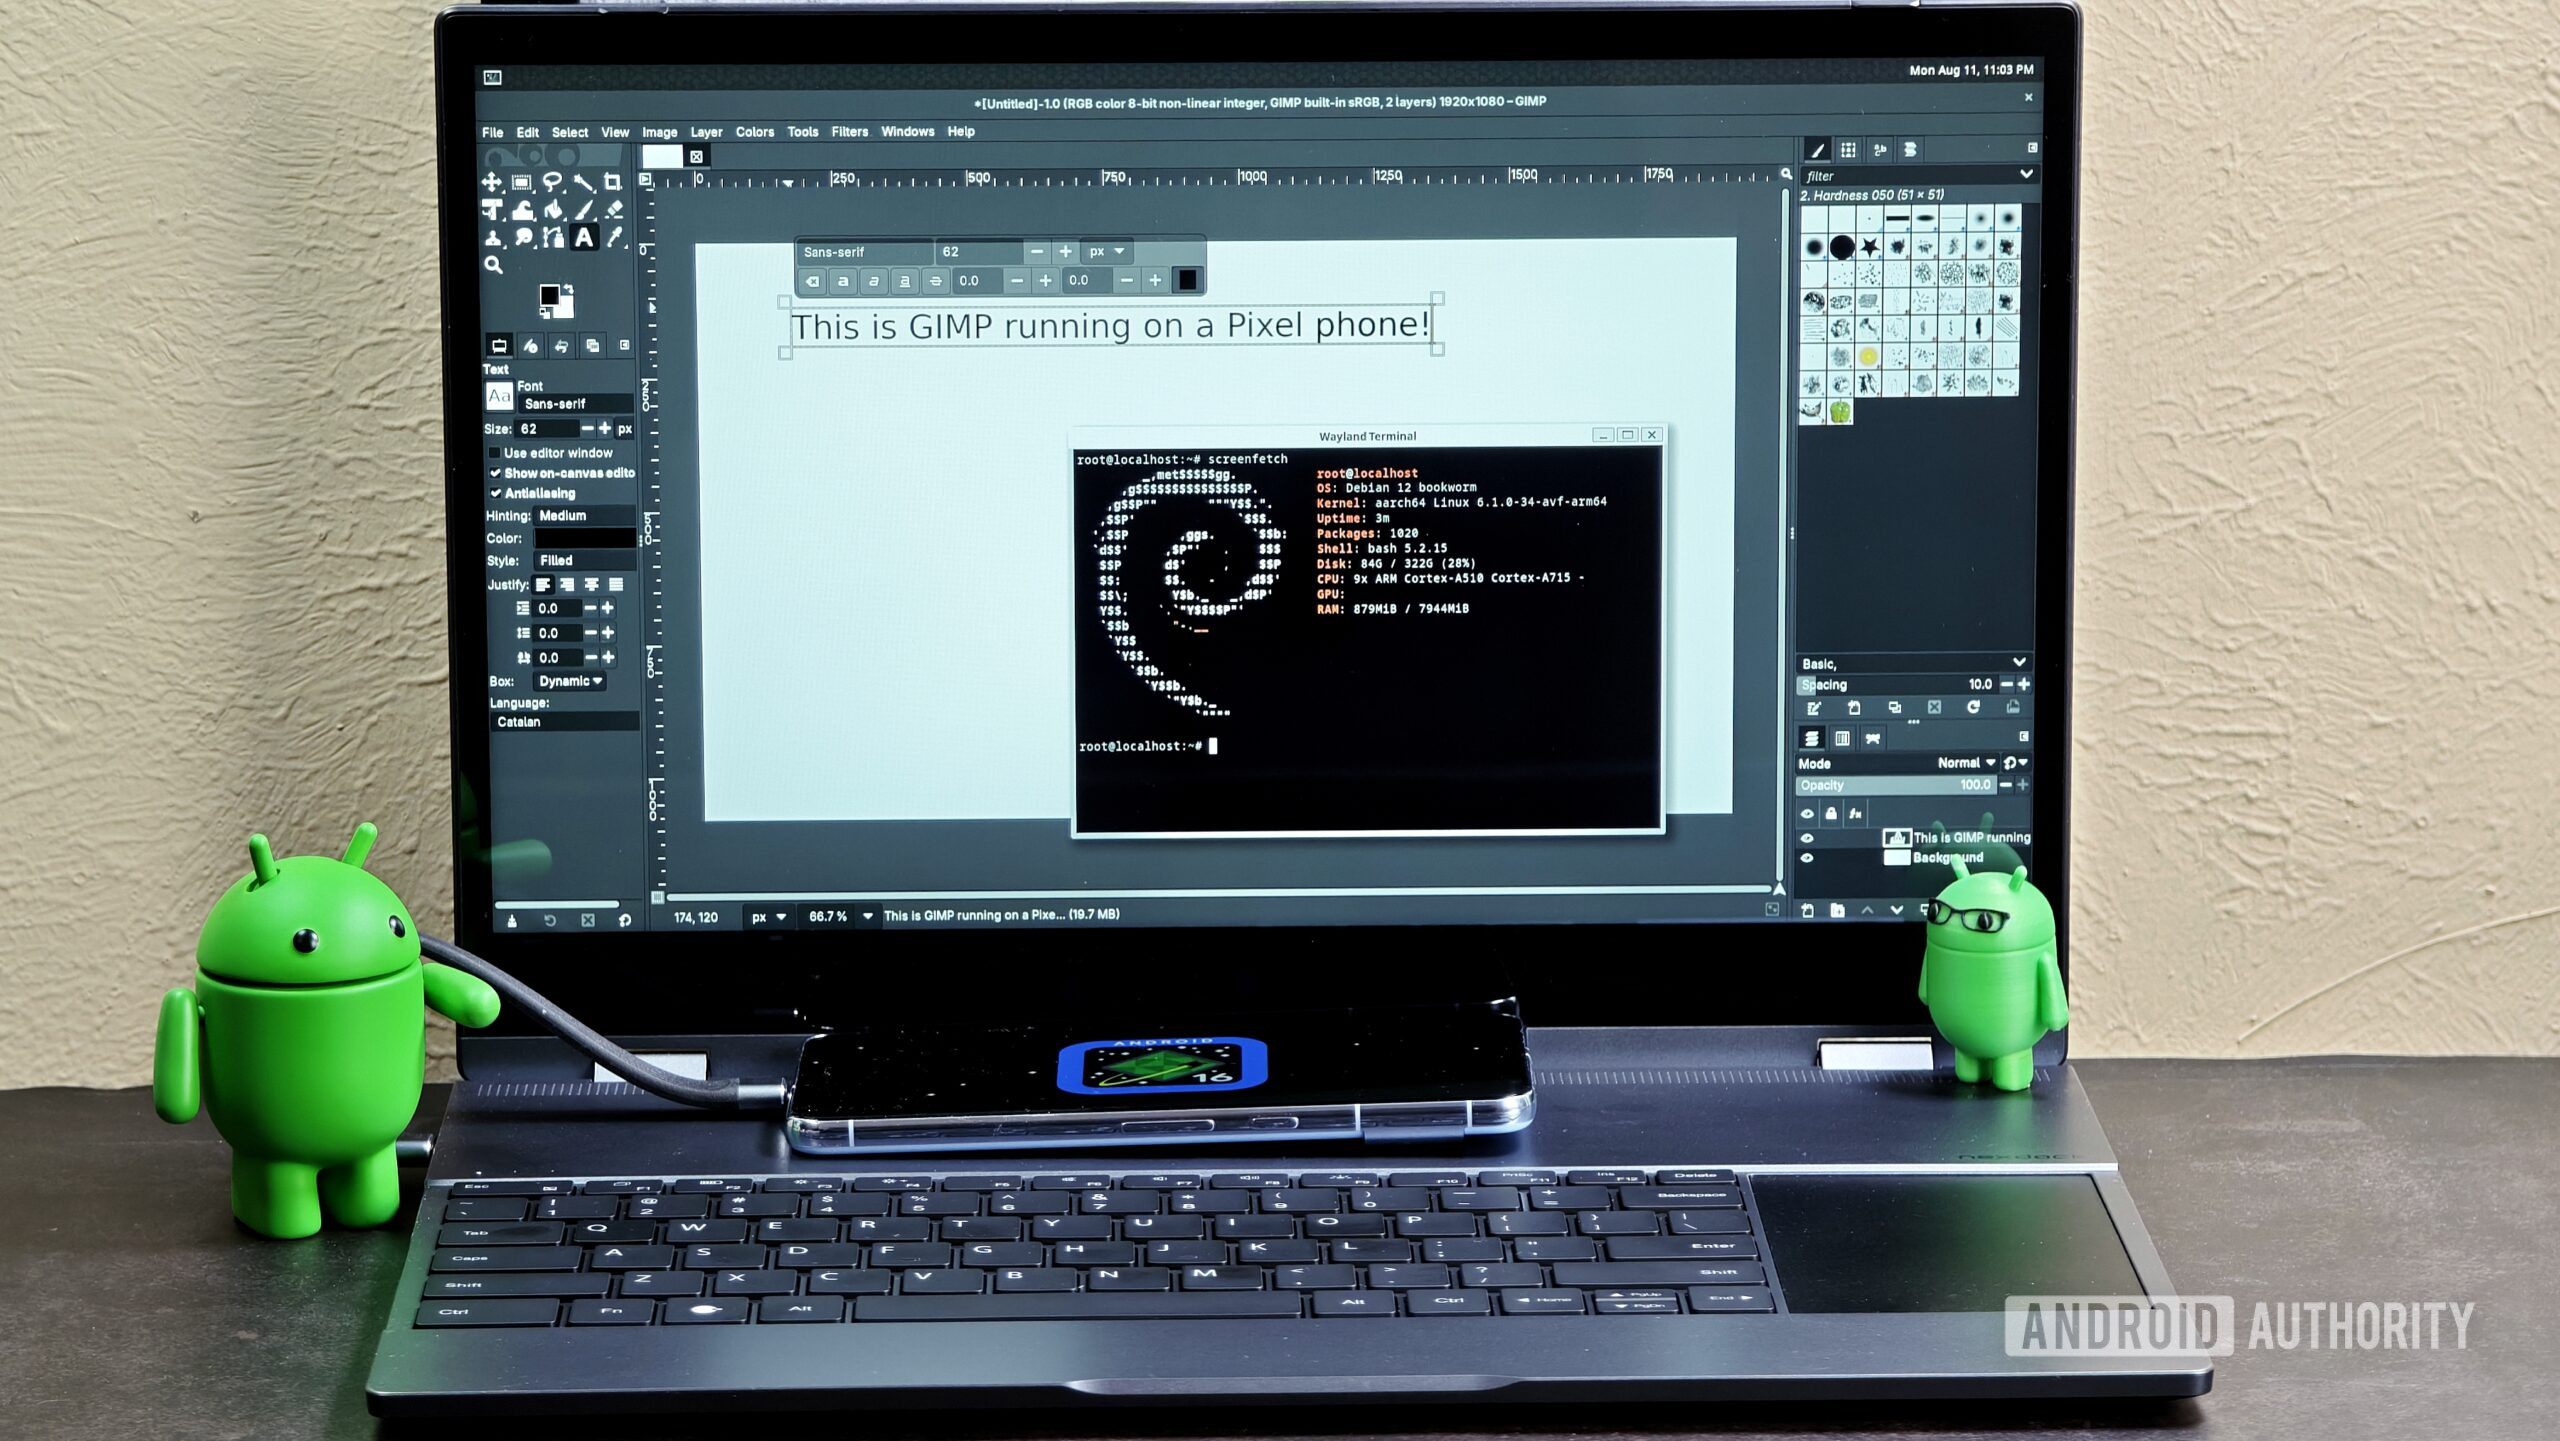Screen dimensions: 2560x1441
Task: Select the Move tool
Action: tap(492, 181)
